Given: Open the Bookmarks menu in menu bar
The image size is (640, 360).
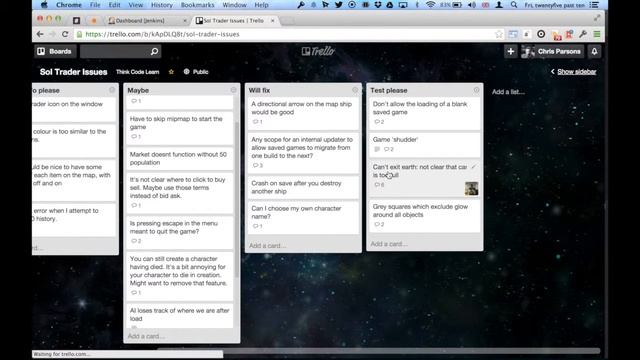Looking at the screenshot, I should pos(198,5).
